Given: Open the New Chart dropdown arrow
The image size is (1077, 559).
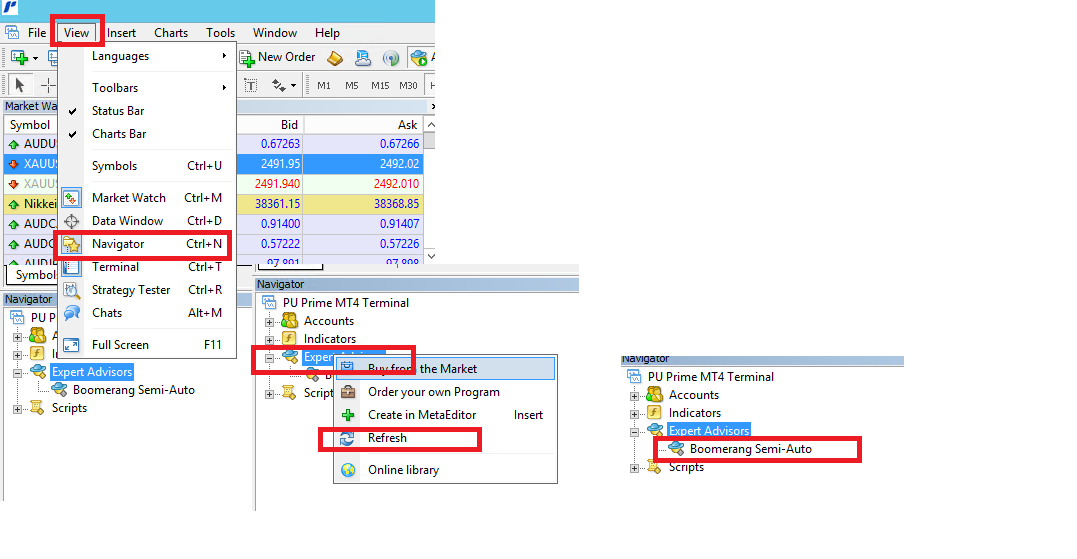Looking at the screenshot, I should pyautogui.click(x=35, y=59).
